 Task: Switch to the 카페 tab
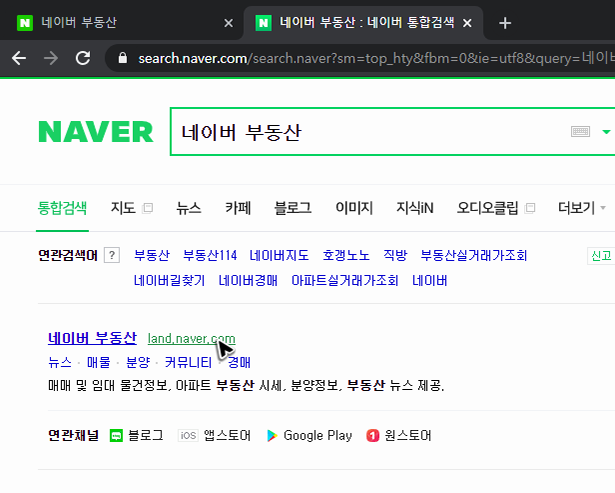coord(238,208)
